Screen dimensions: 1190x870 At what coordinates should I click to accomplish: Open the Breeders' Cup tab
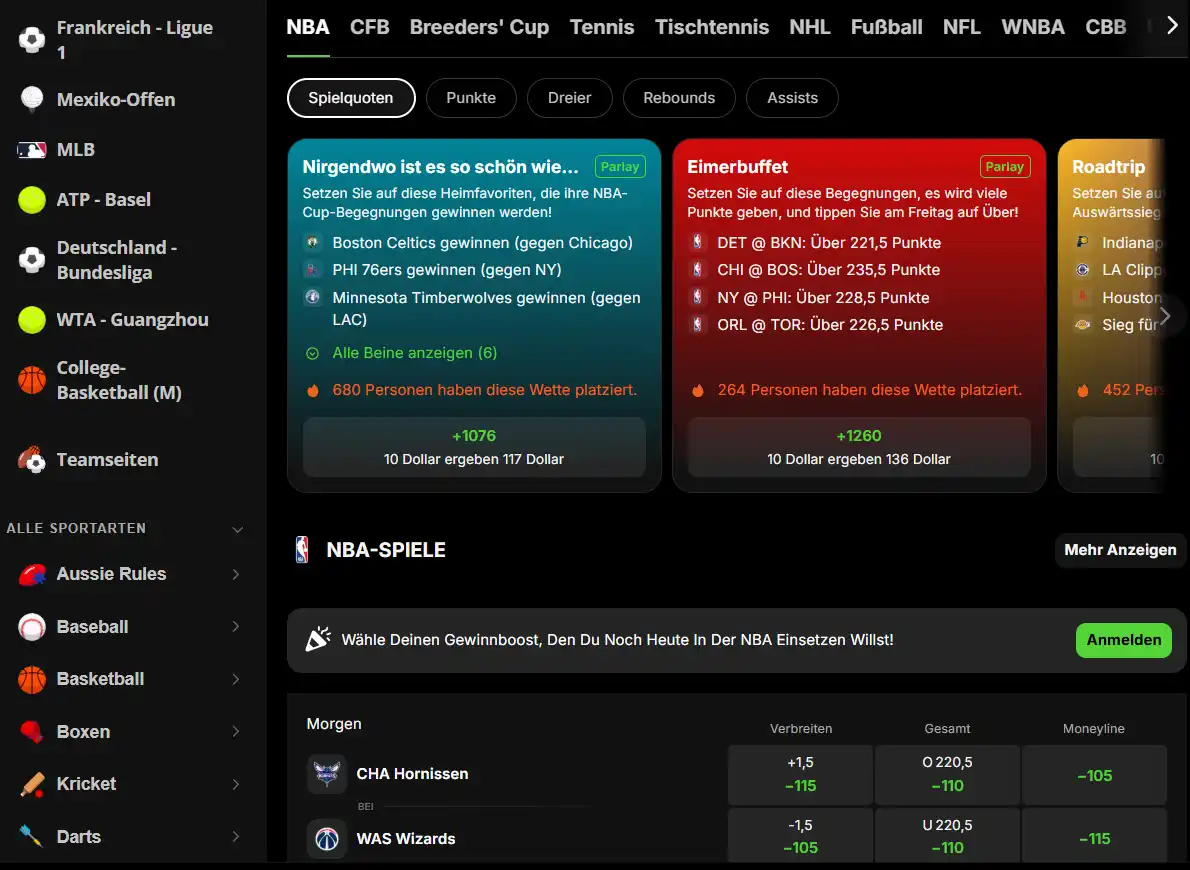click(x=480, y=27)
